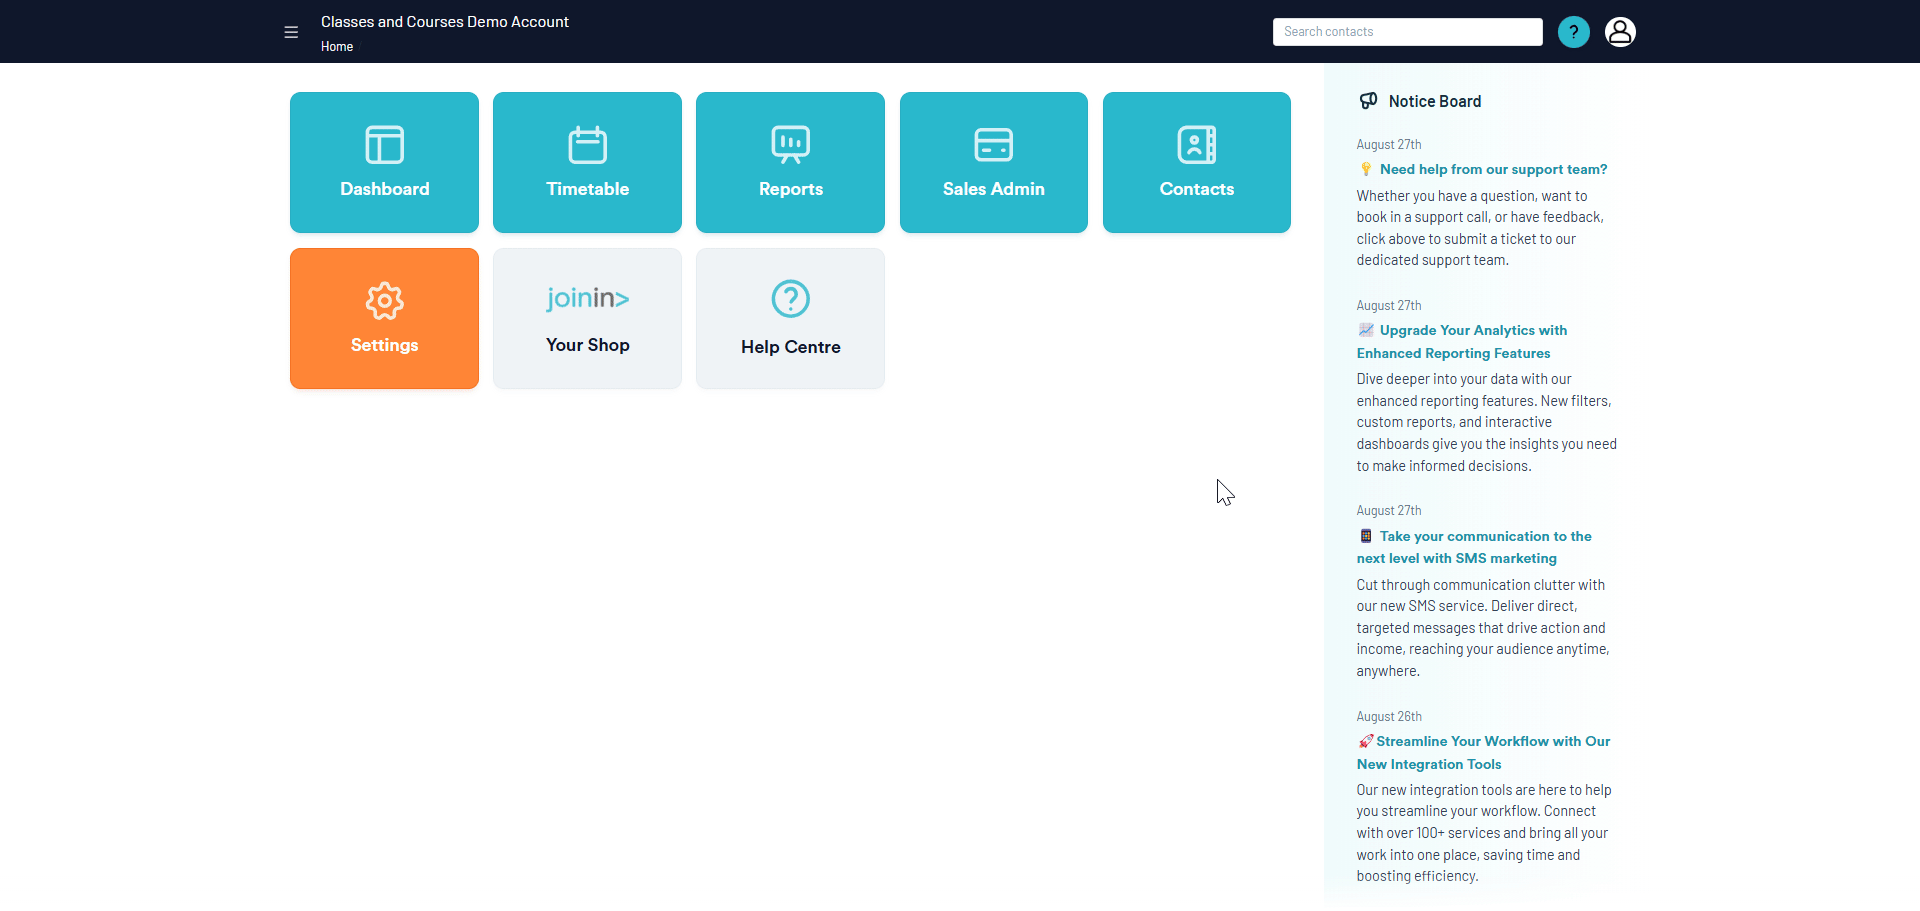Open Streamline Your Workflow notice link
The image size is (1920, 911).
tap(1492, 742)
